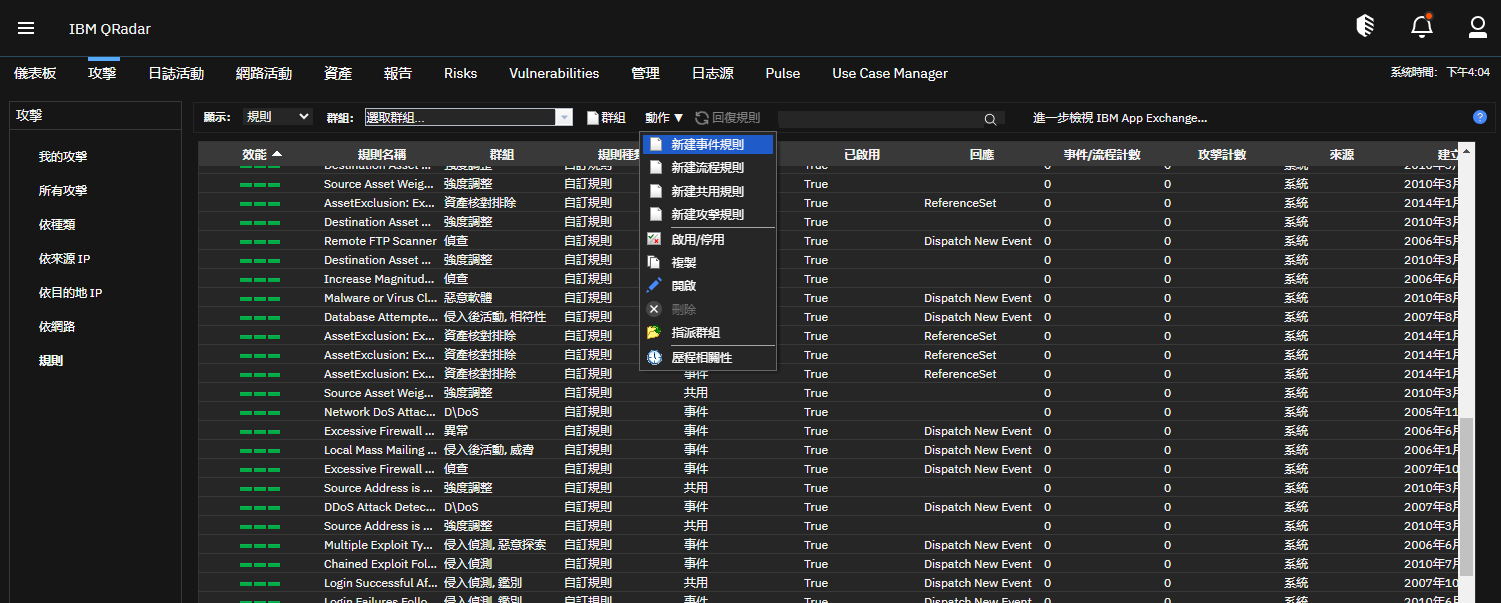
Task: Choose 新建事件規則 from the menu
Action: coord(708,144)
